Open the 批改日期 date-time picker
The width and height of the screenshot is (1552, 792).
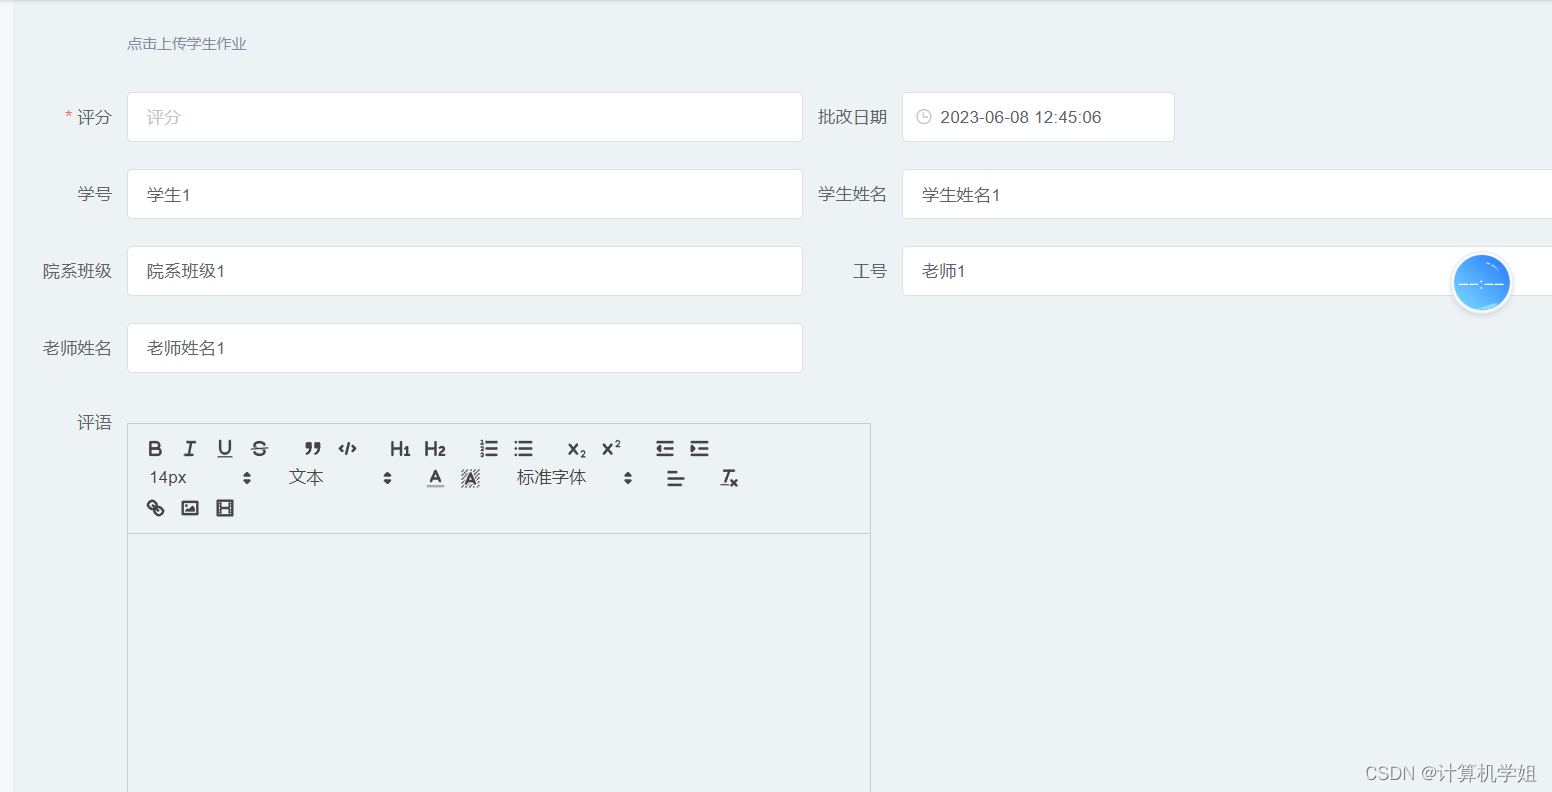(x=1038, y=117)
